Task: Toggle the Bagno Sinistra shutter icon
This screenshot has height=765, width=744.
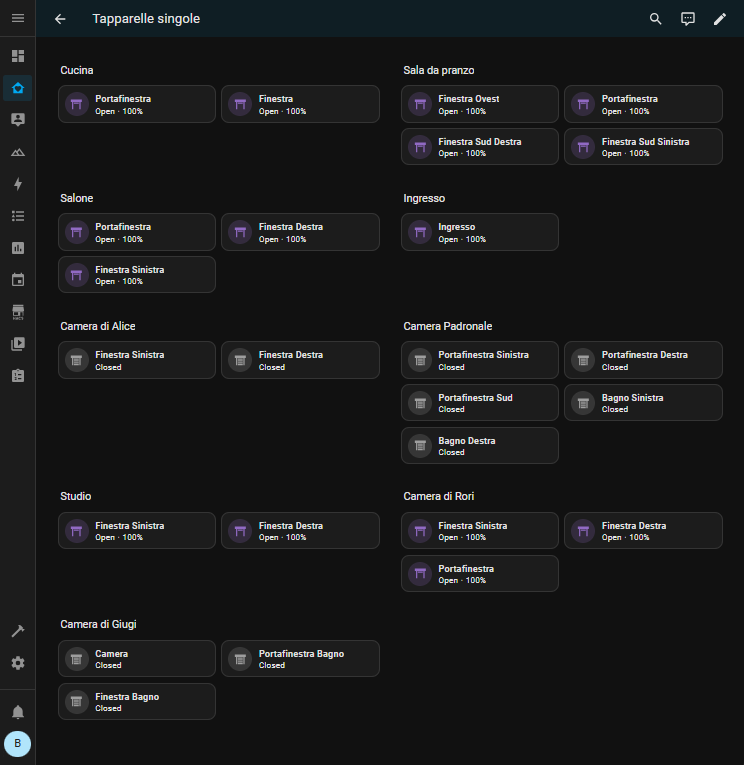Action: pyautogui.click(x=583, y=403)
